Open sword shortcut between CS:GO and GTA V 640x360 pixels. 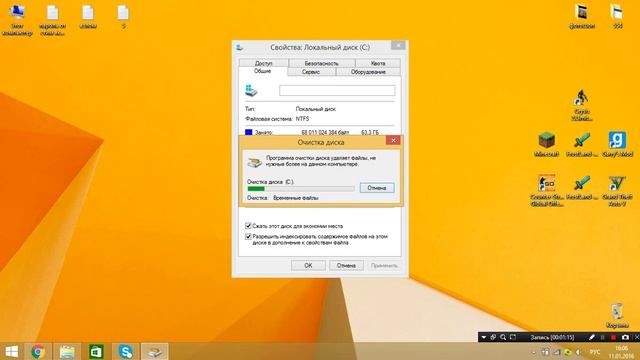(x=582, y=188)
